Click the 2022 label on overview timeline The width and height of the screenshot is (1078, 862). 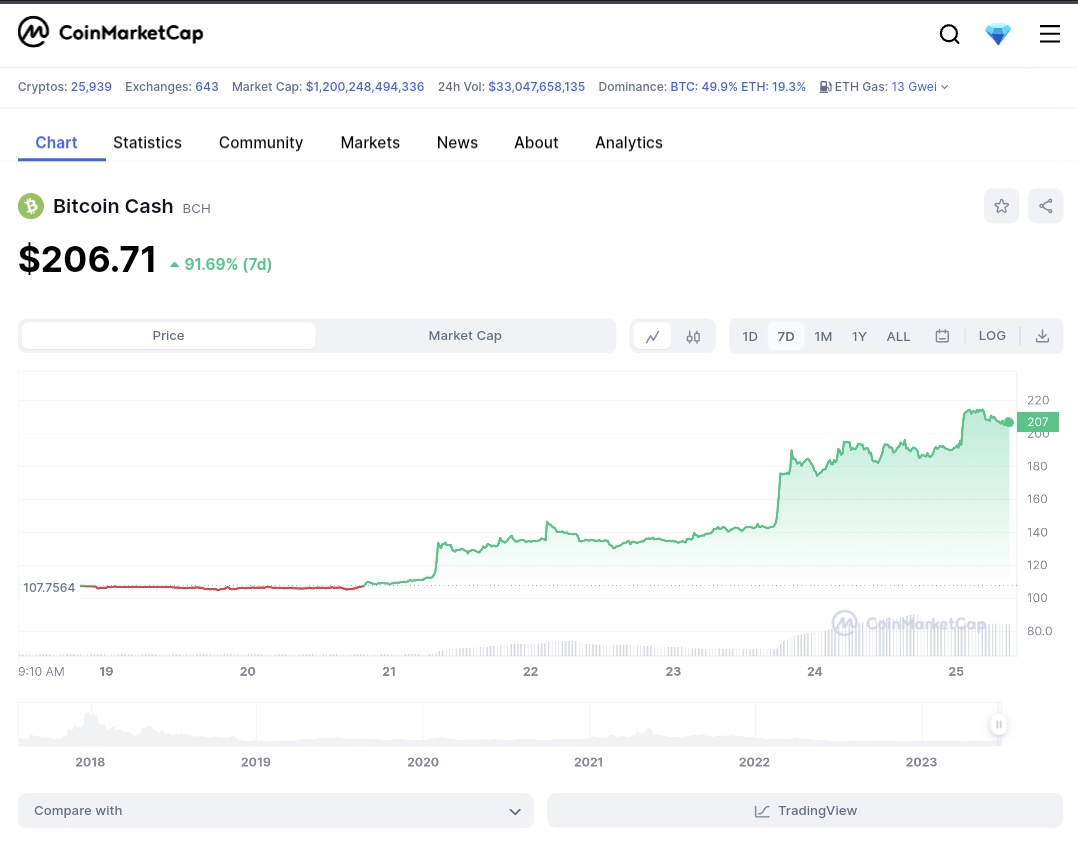[754, 762]
